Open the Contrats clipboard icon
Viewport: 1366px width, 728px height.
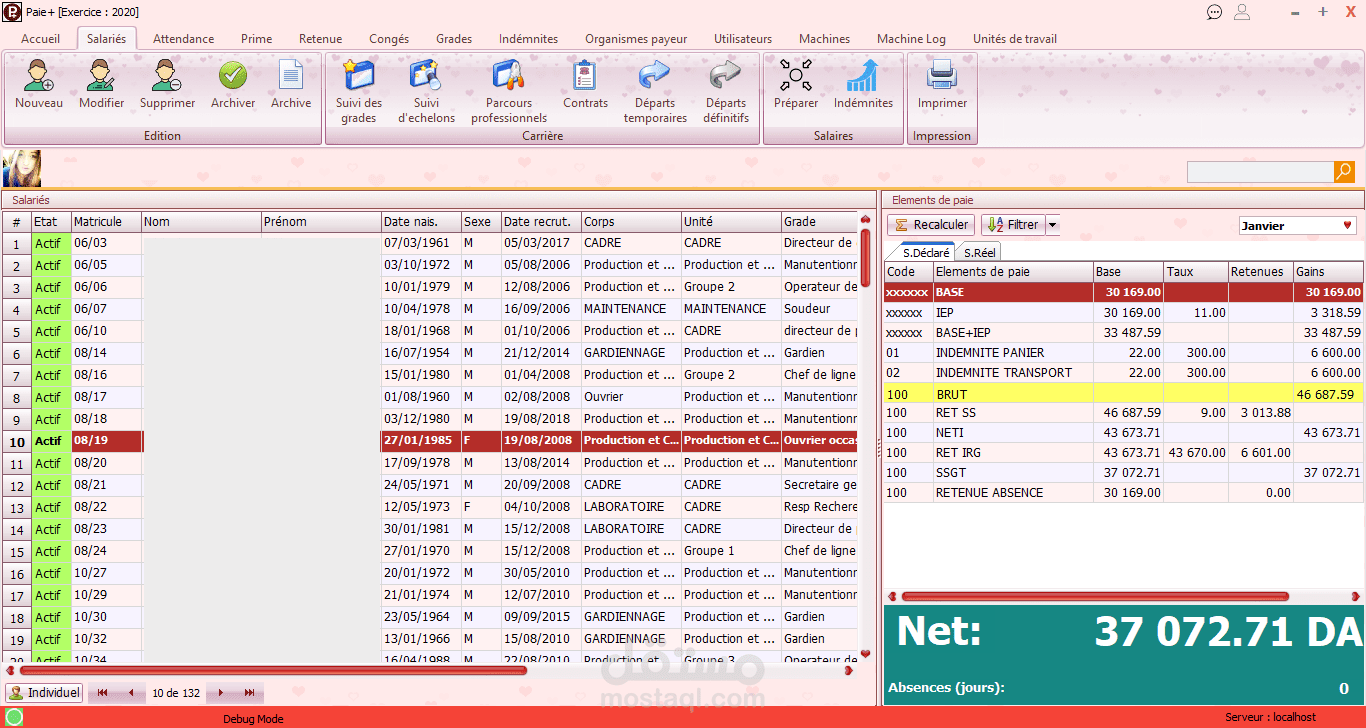pos(585,76)
